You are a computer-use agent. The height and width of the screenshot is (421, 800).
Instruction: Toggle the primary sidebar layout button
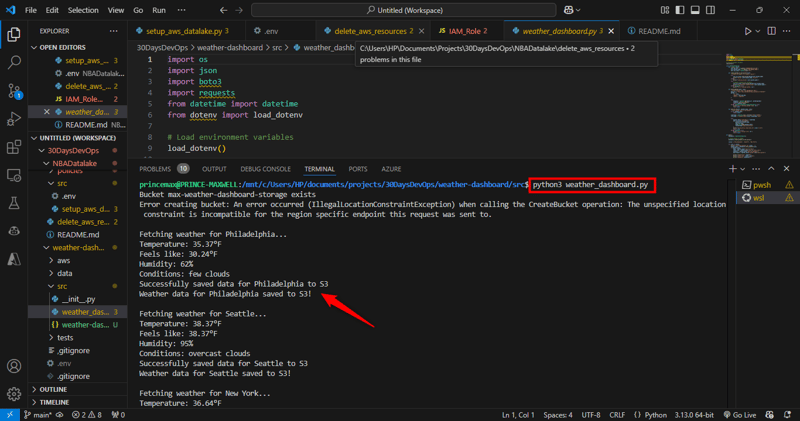click(x=681, y=10)
